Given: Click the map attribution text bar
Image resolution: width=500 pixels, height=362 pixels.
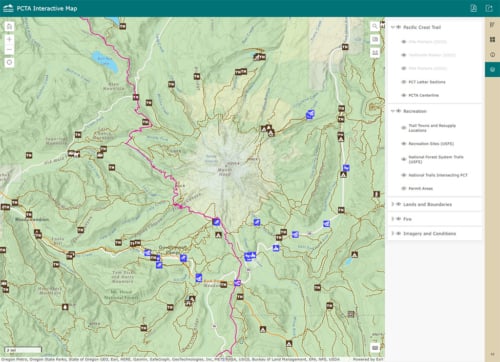Looking at the screenshot, I should (x=170, y=359).
